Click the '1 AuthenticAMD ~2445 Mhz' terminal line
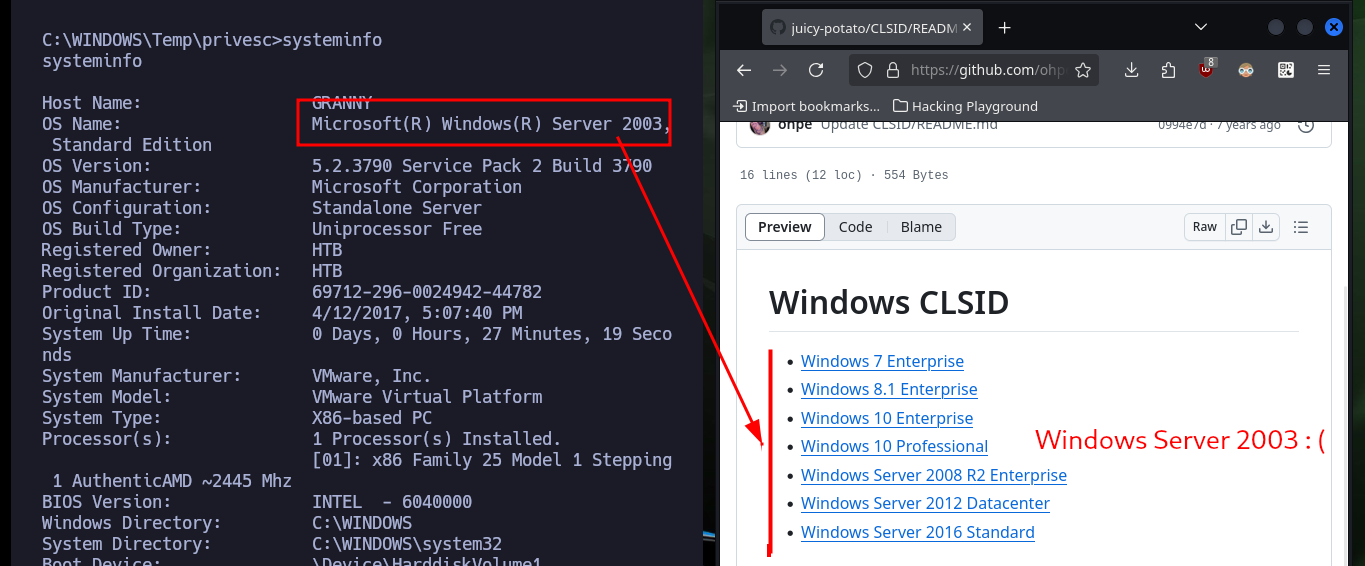Screen dimensions: 1365x566 pos(172,481)
